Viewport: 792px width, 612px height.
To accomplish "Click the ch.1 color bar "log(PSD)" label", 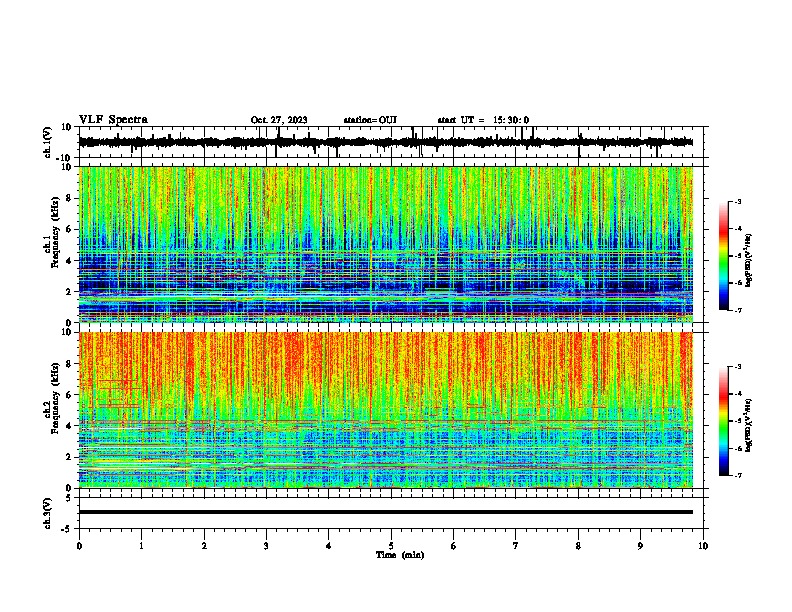I will coord(748,261).
